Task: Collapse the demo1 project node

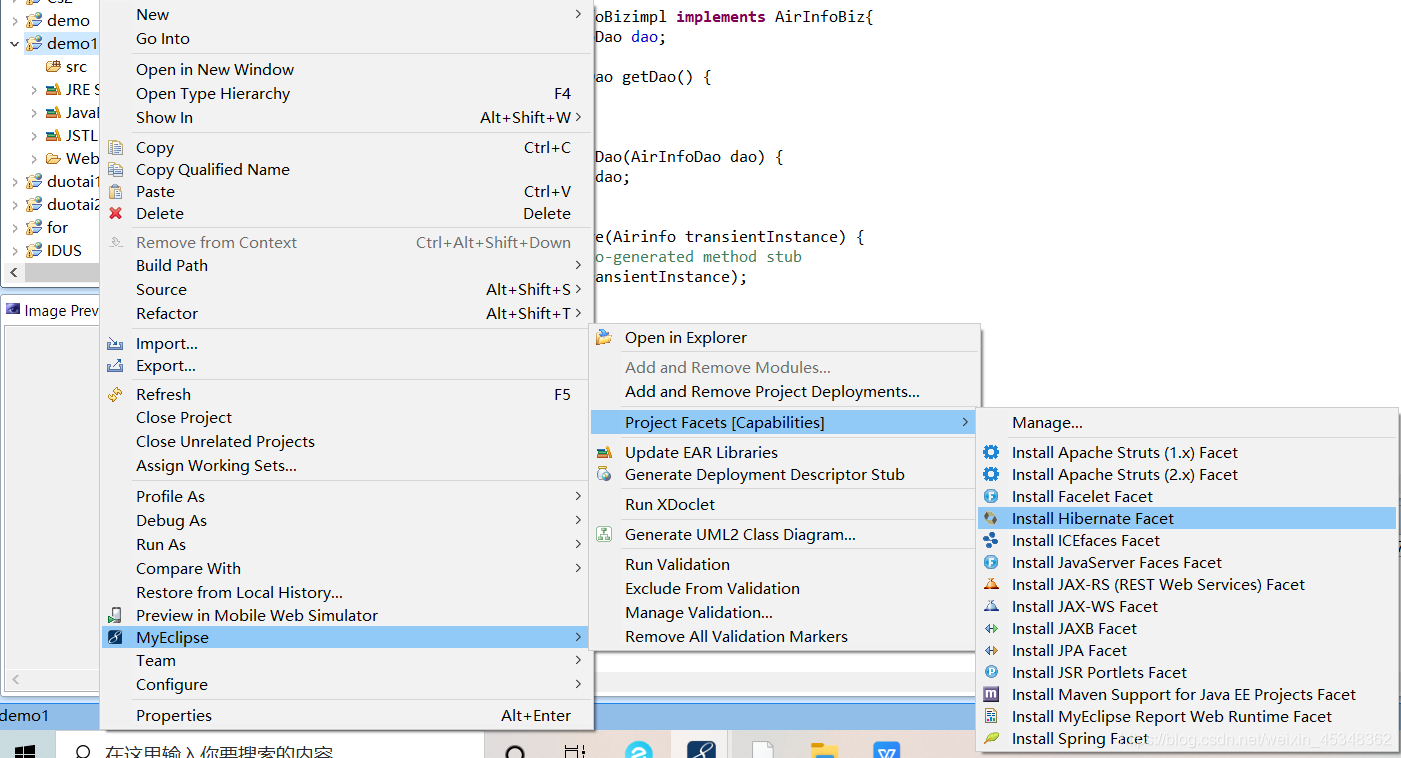Action: tap(15, 44)
